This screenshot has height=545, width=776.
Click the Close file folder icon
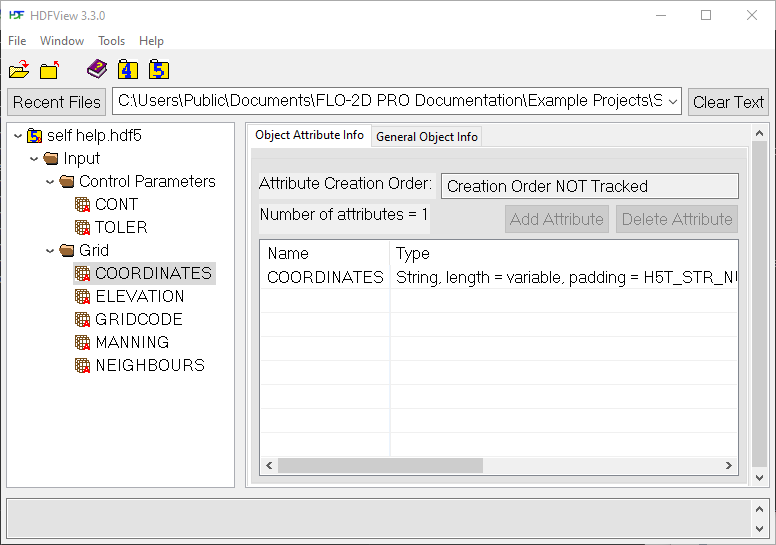click(x=49, y=70)
